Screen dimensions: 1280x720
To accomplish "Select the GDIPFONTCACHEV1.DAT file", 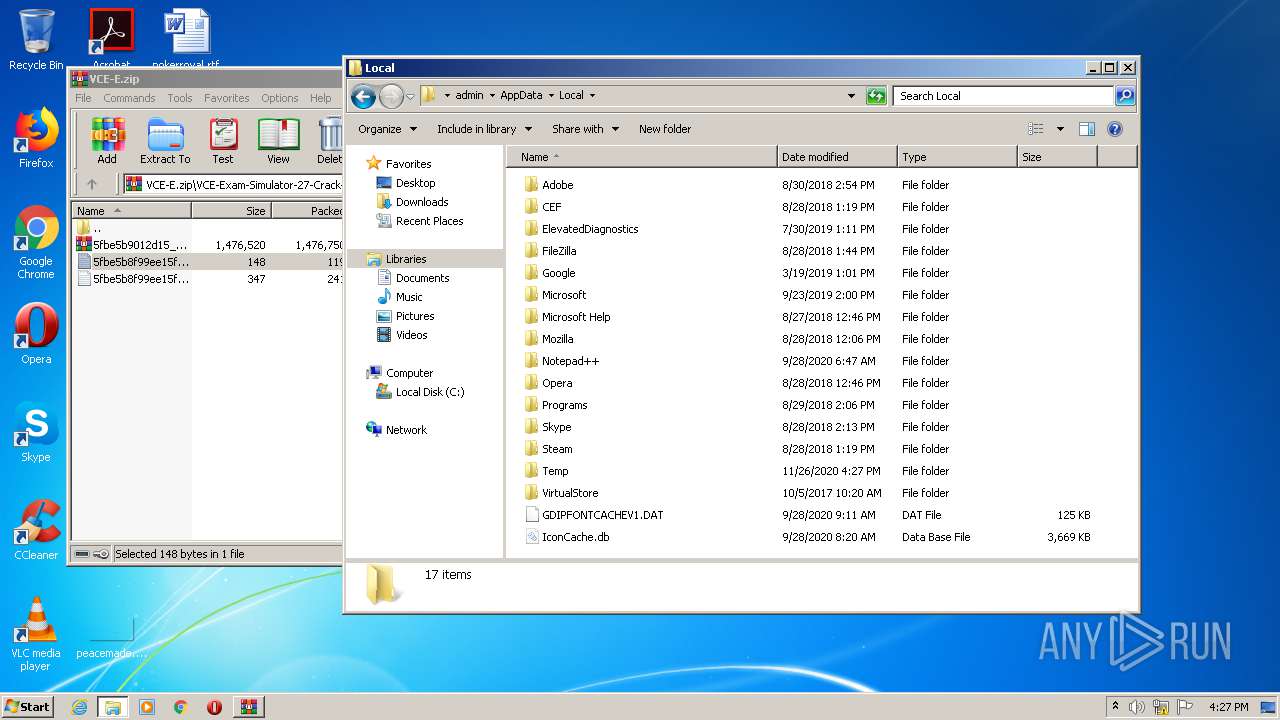I will [602, 515].
